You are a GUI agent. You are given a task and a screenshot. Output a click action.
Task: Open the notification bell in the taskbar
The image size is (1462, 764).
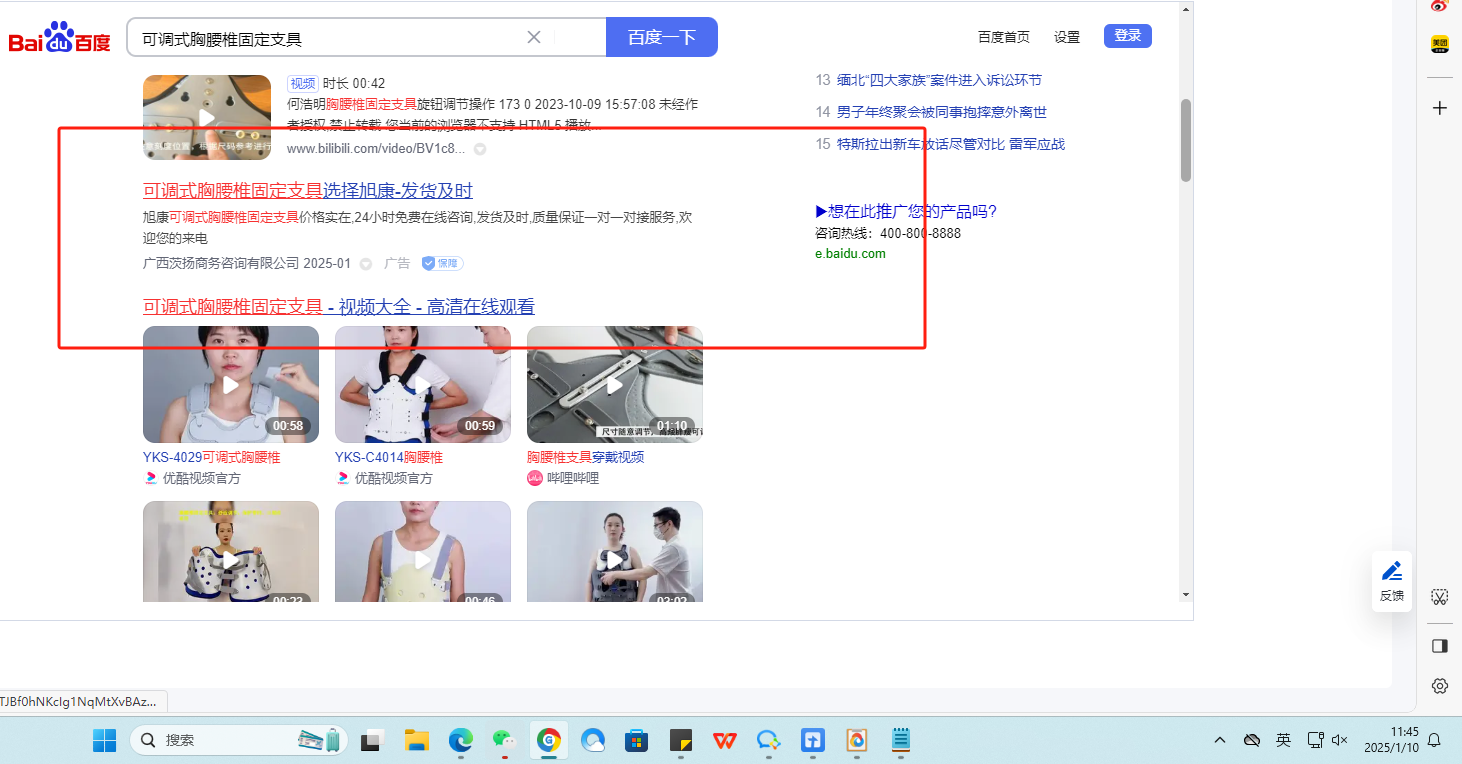1434,741
